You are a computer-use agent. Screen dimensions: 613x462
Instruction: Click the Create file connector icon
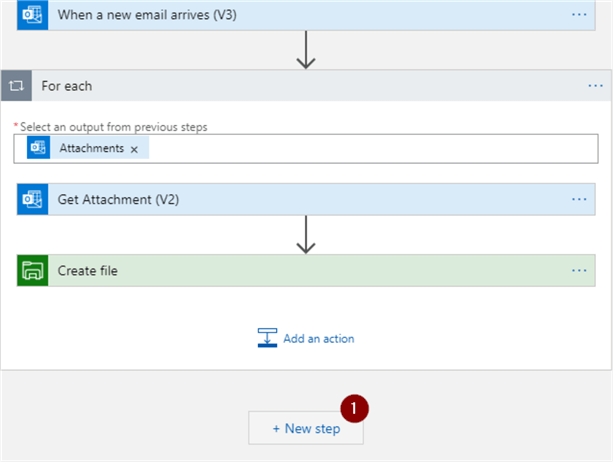pyautogui.click(x=33, y=270)
